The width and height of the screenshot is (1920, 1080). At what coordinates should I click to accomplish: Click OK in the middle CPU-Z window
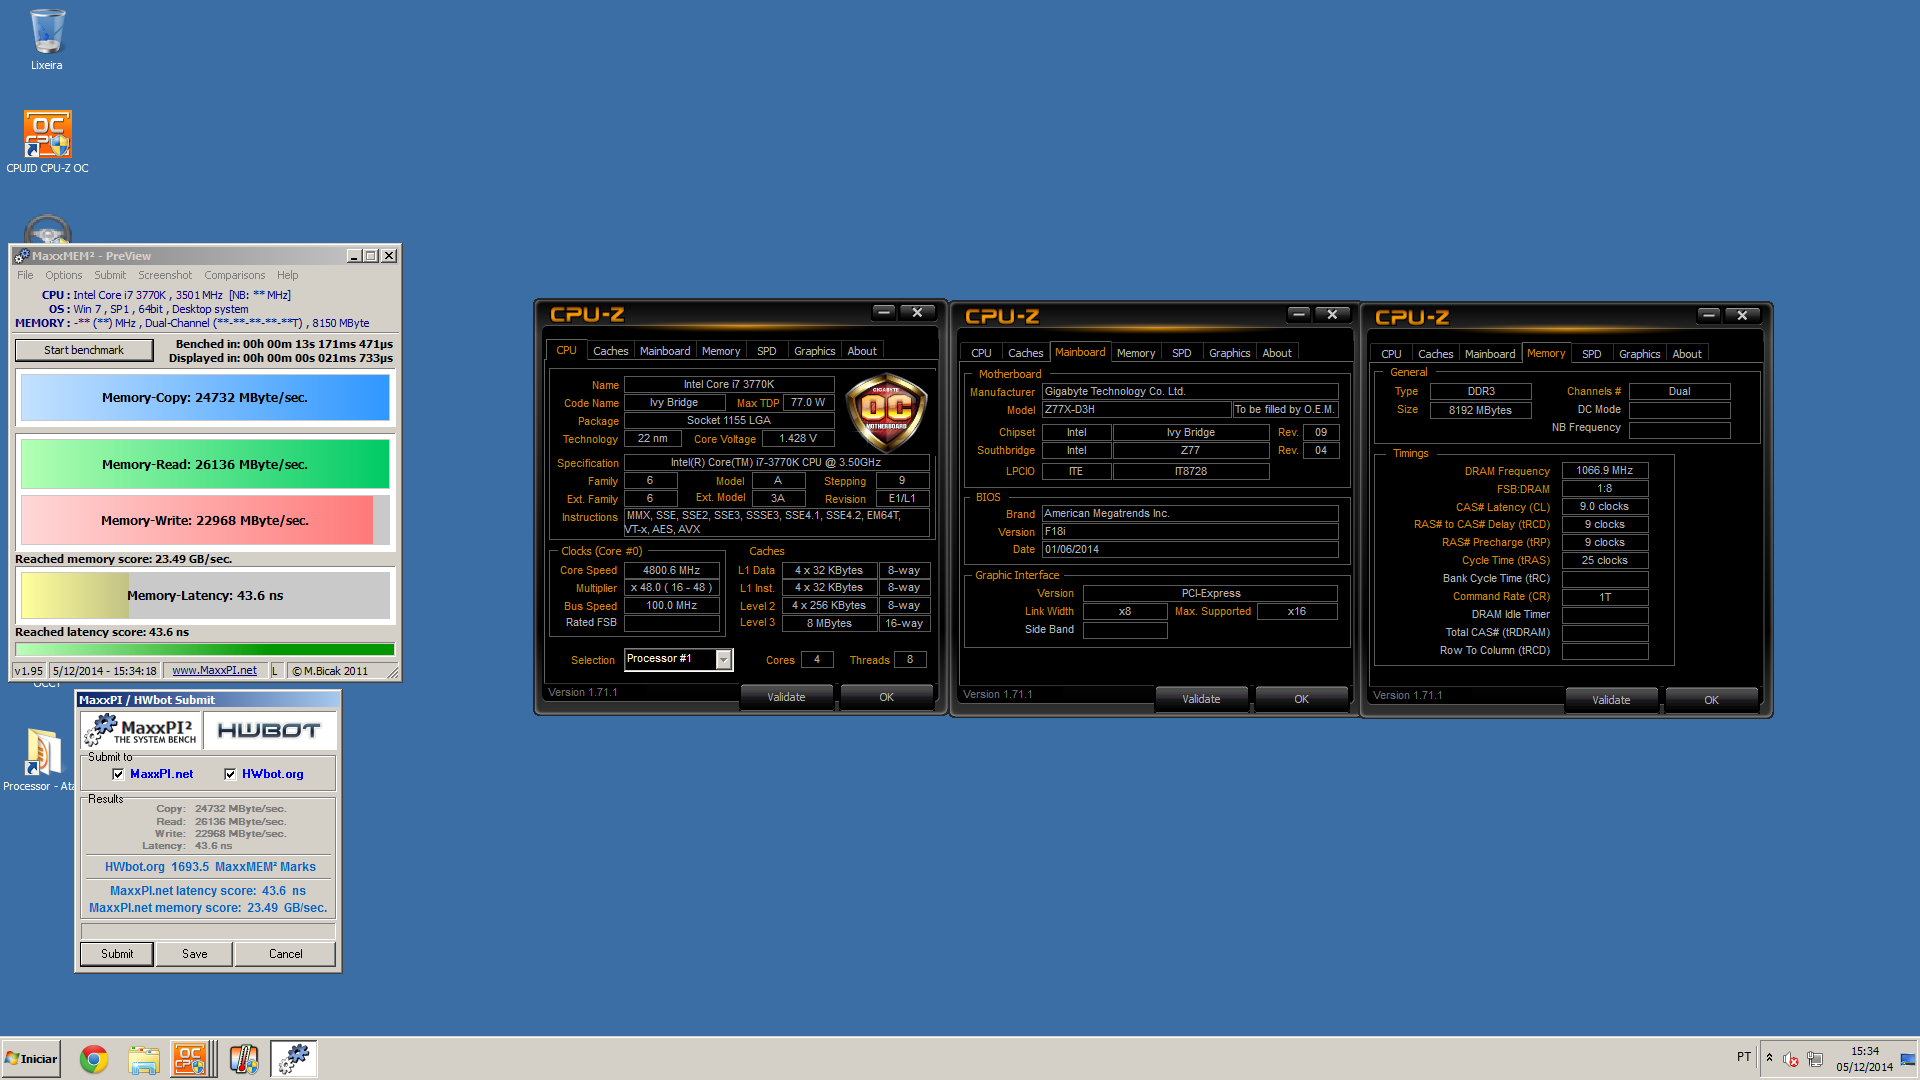click(x=1301, y=699)
